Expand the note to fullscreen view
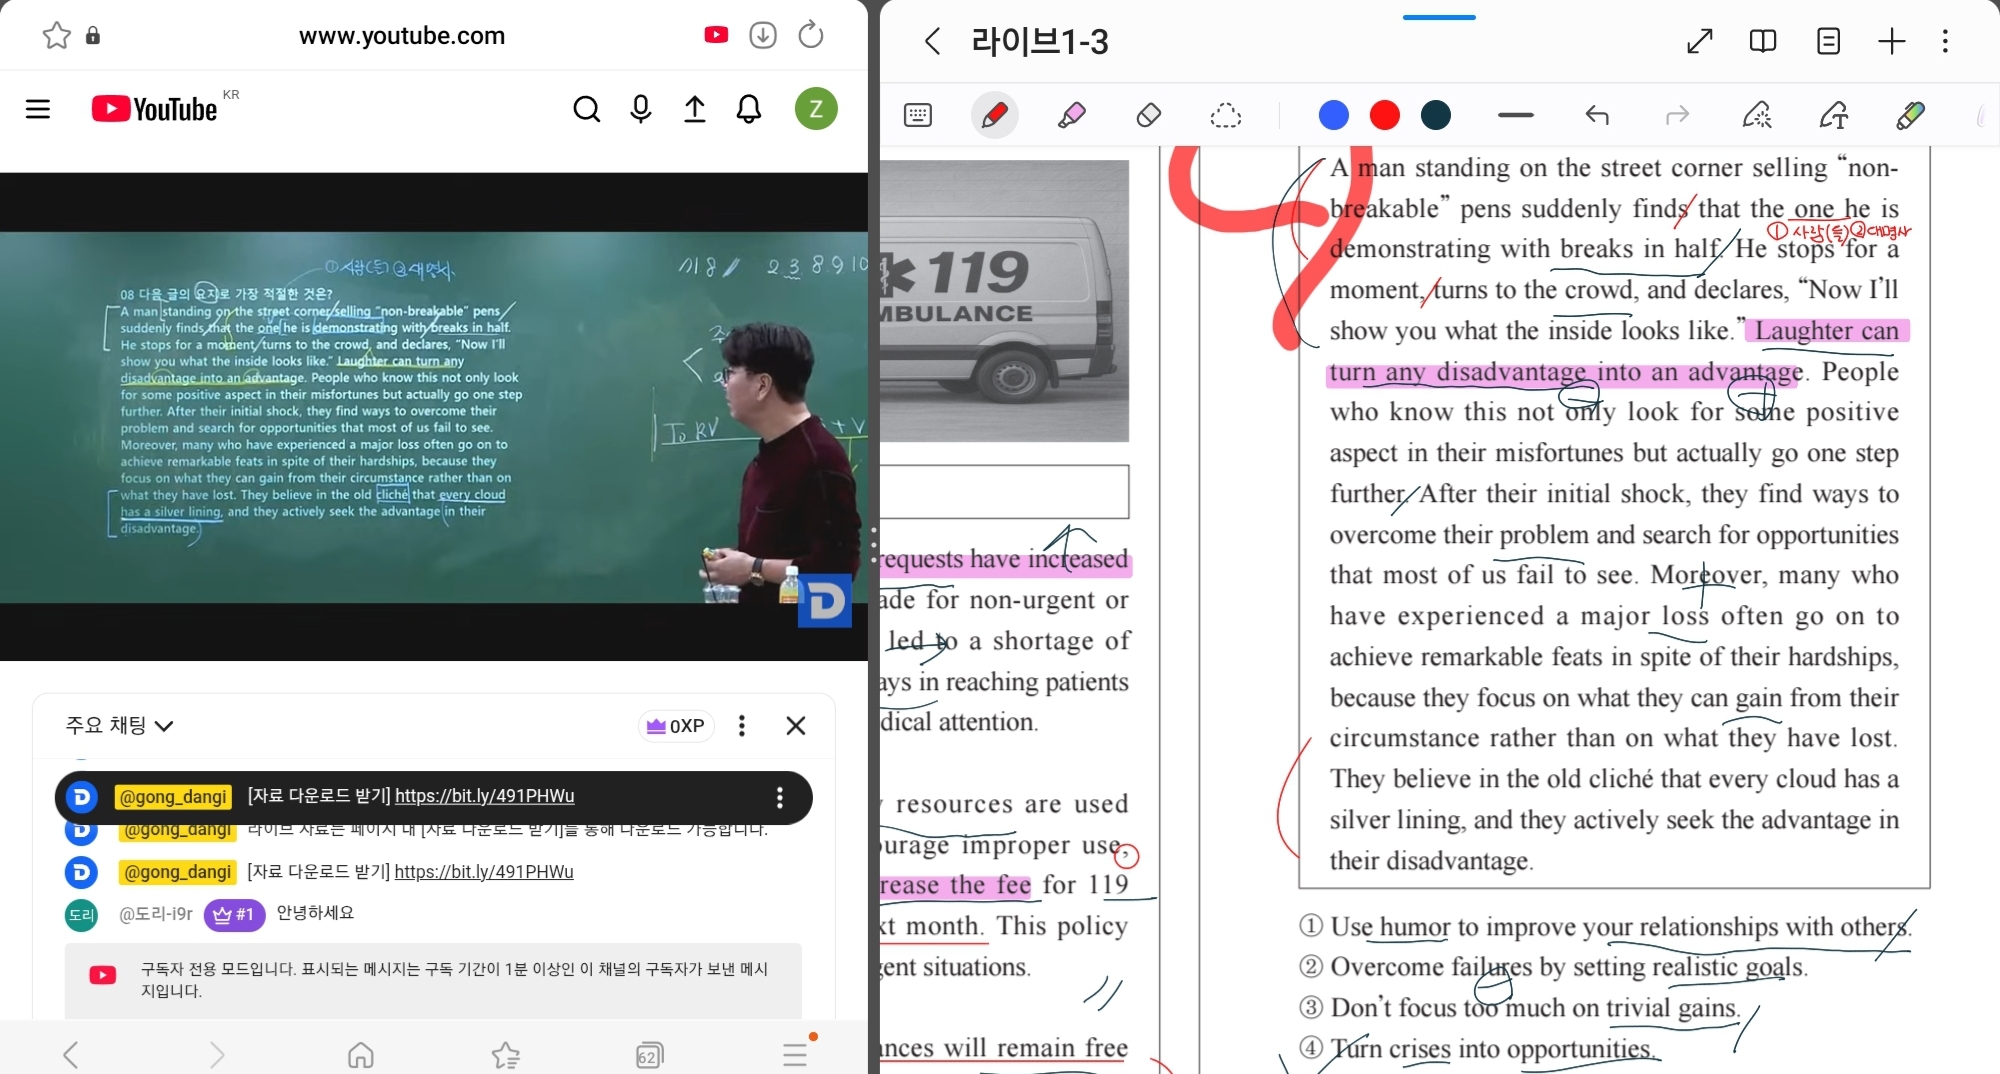The width and height of the screenshot is (2000, 1074). (1700, 41)
